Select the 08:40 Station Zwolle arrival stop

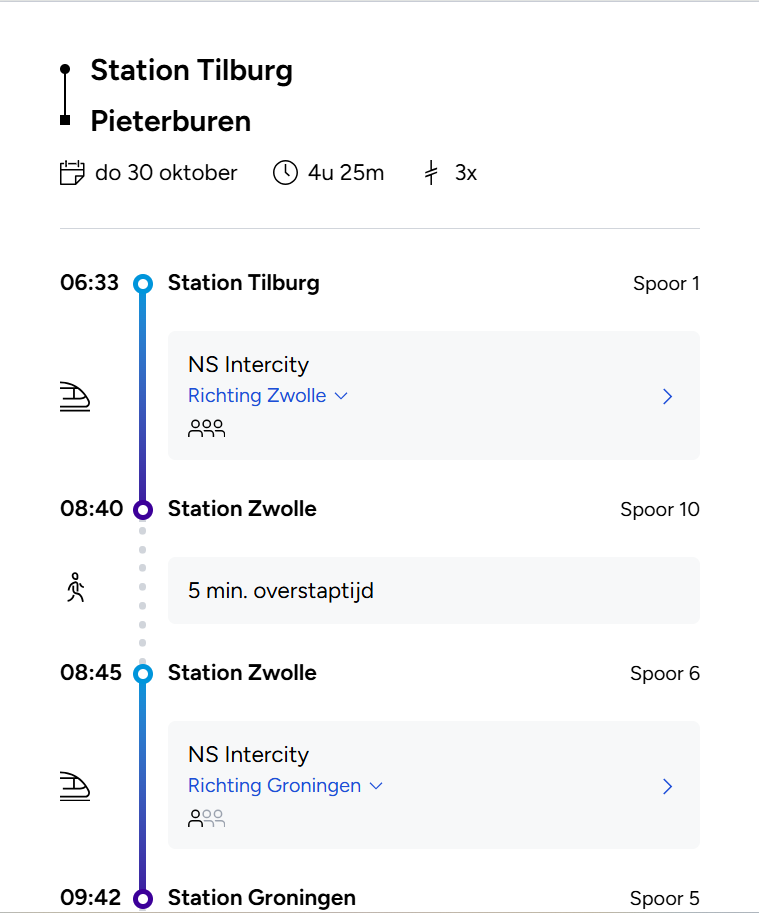[242, 509]
